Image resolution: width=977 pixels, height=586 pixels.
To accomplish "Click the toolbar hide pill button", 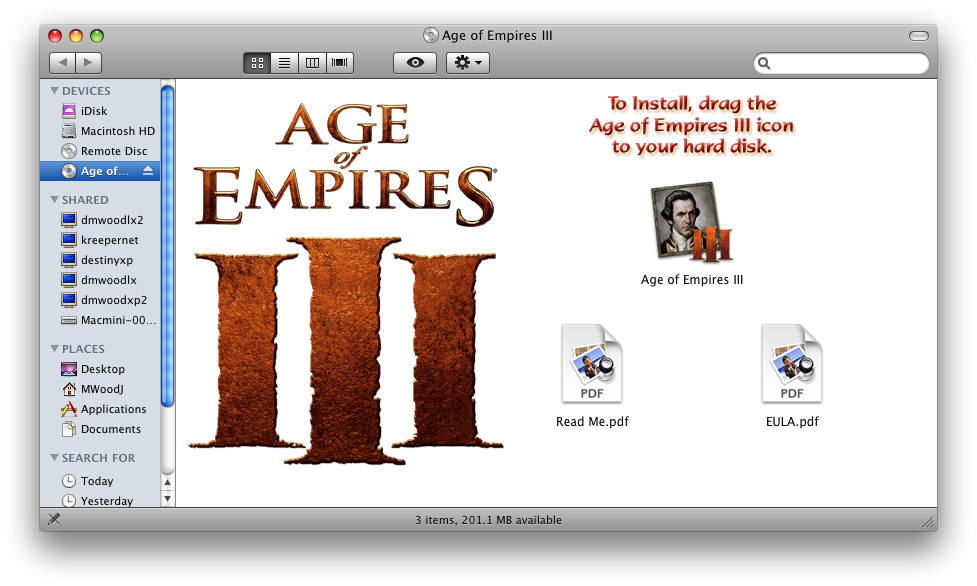I will coord(918,36).
